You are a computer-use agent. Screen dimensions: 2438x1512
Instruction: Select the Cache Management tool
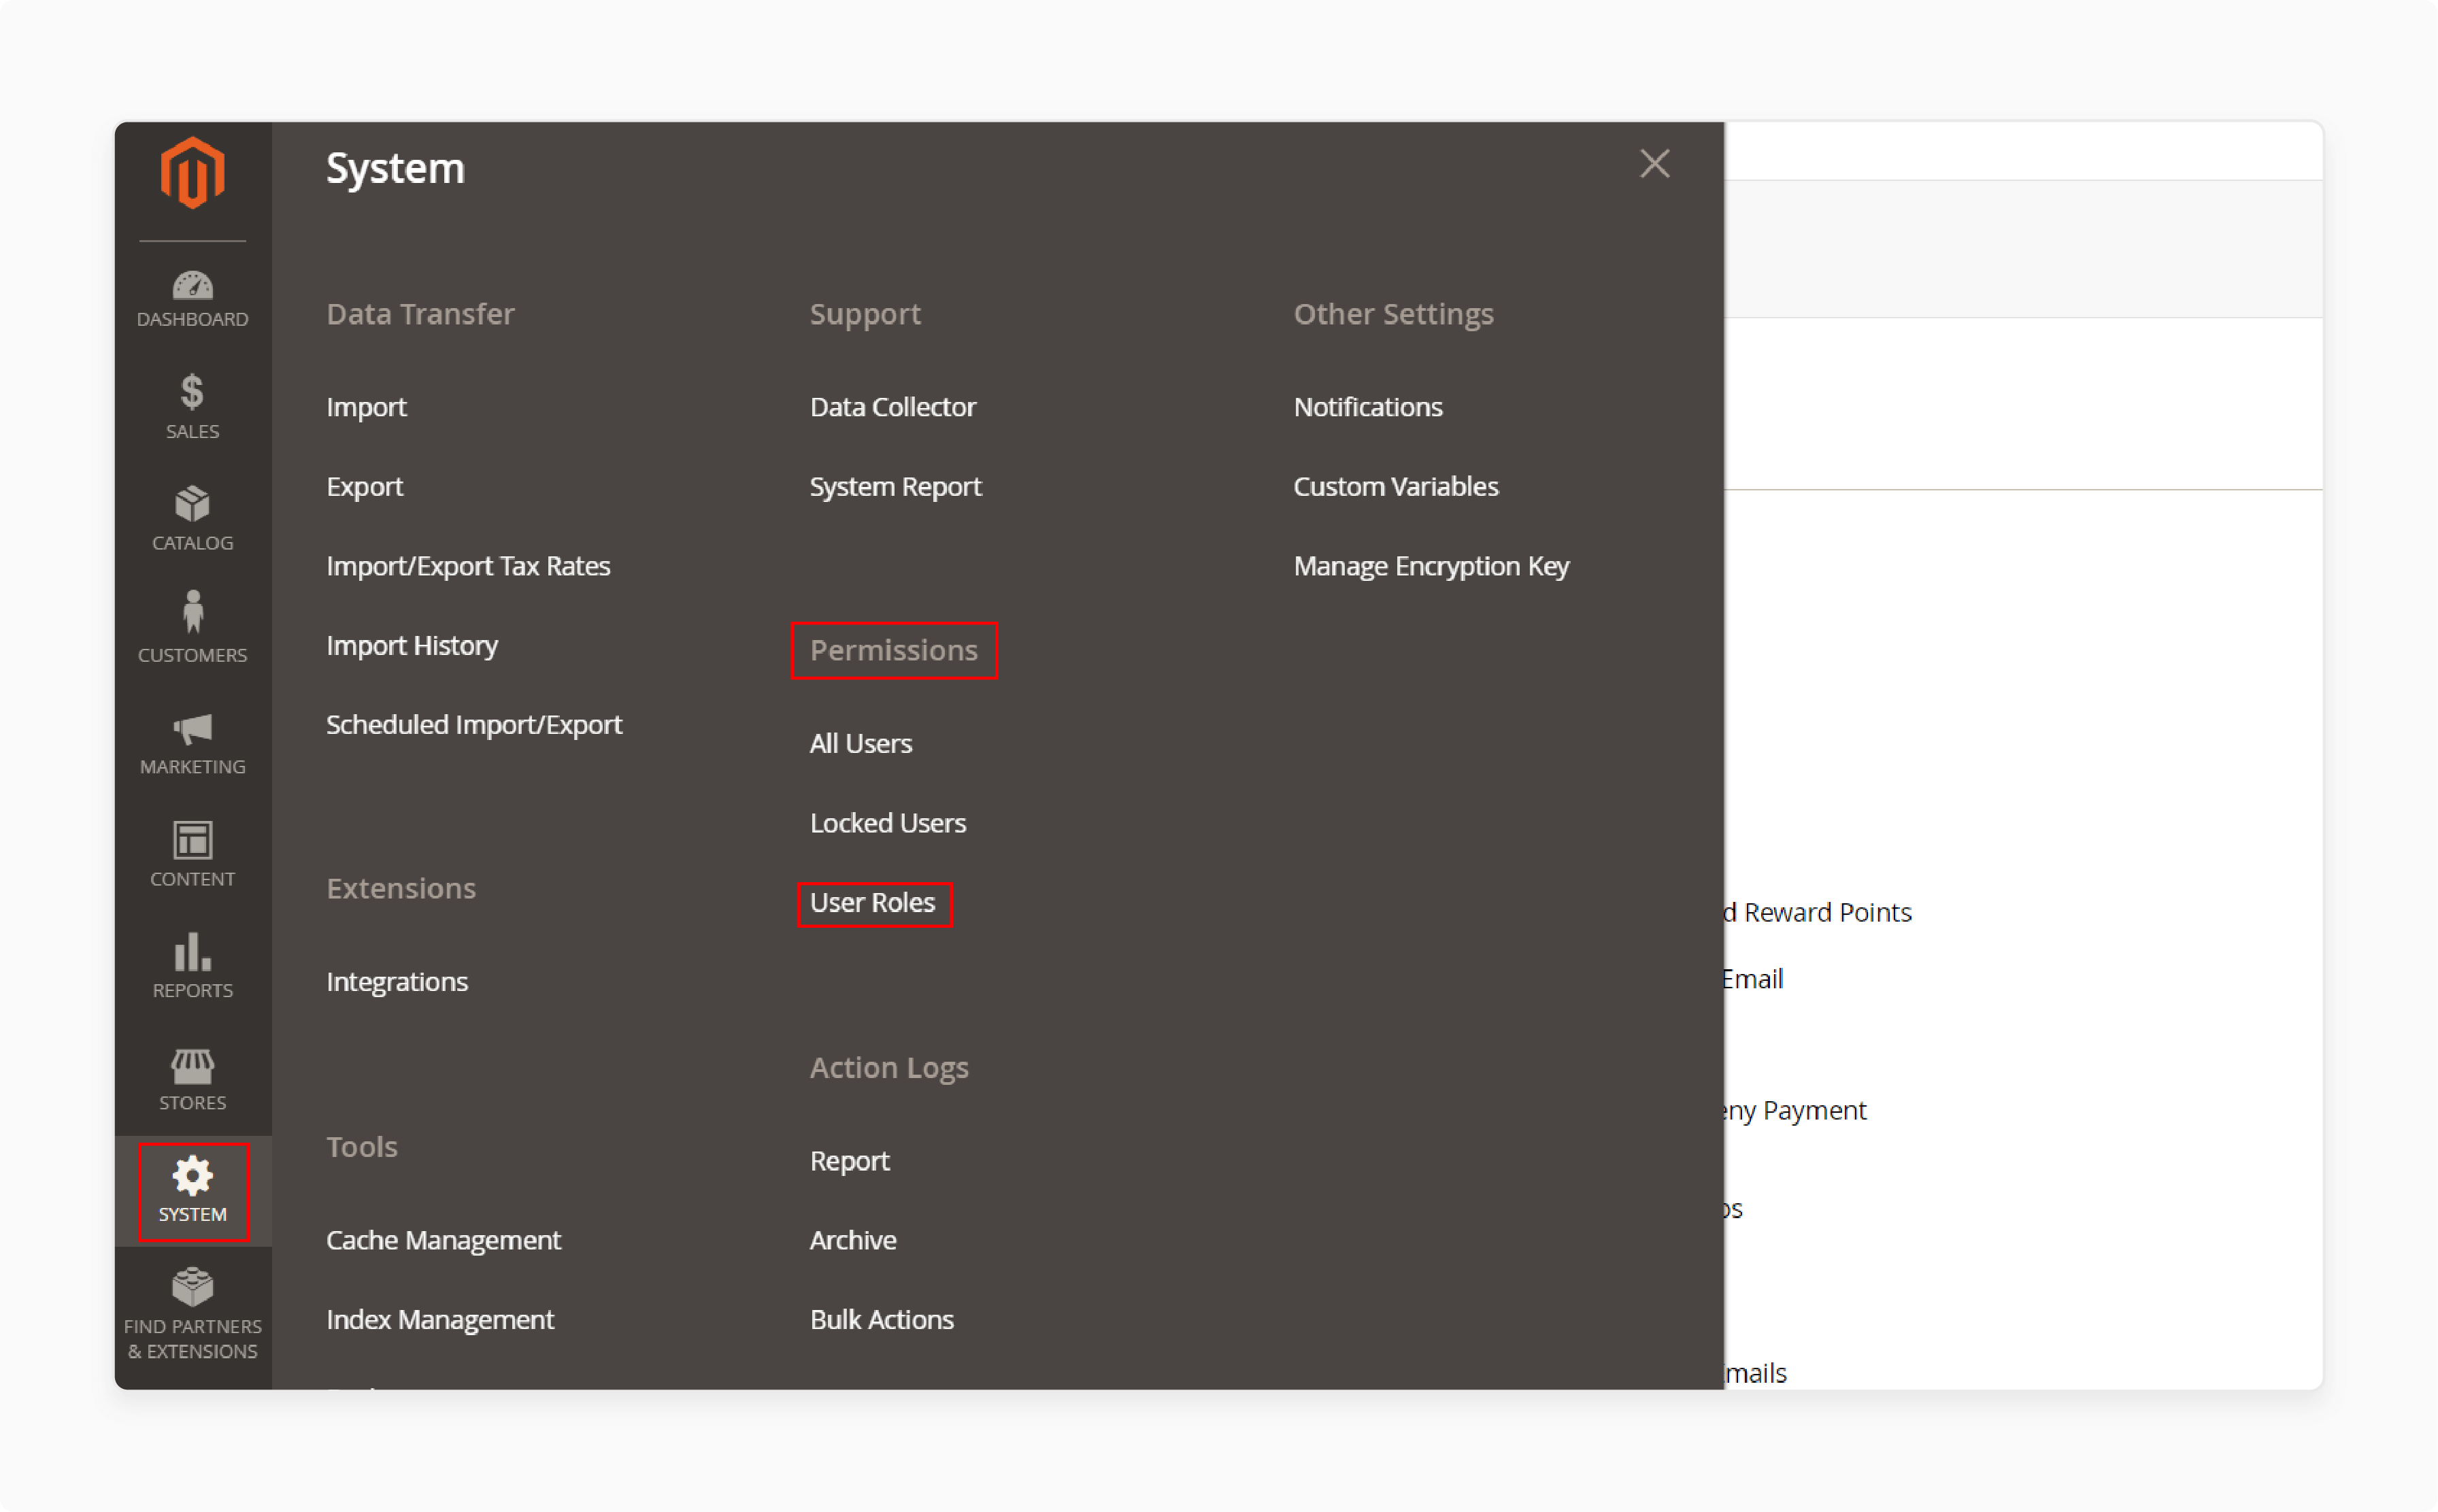(x=444, y=1240)
